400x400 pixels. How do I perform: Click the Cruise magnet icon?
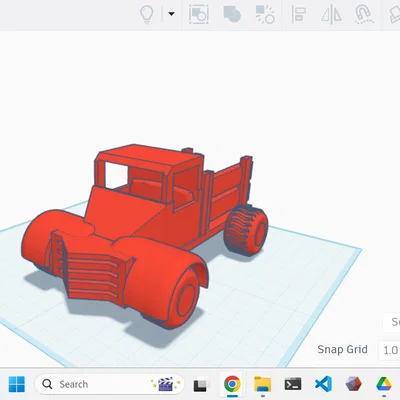pyautogui.click(x=363, y=15)
